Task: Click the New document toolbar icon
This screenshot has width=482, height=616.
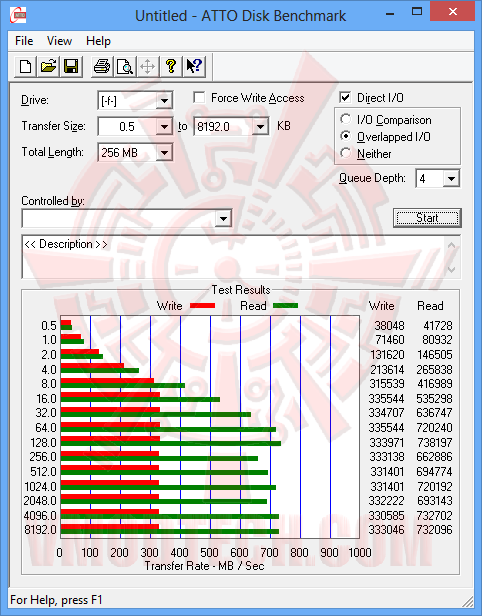Action: tap(26, 66)
